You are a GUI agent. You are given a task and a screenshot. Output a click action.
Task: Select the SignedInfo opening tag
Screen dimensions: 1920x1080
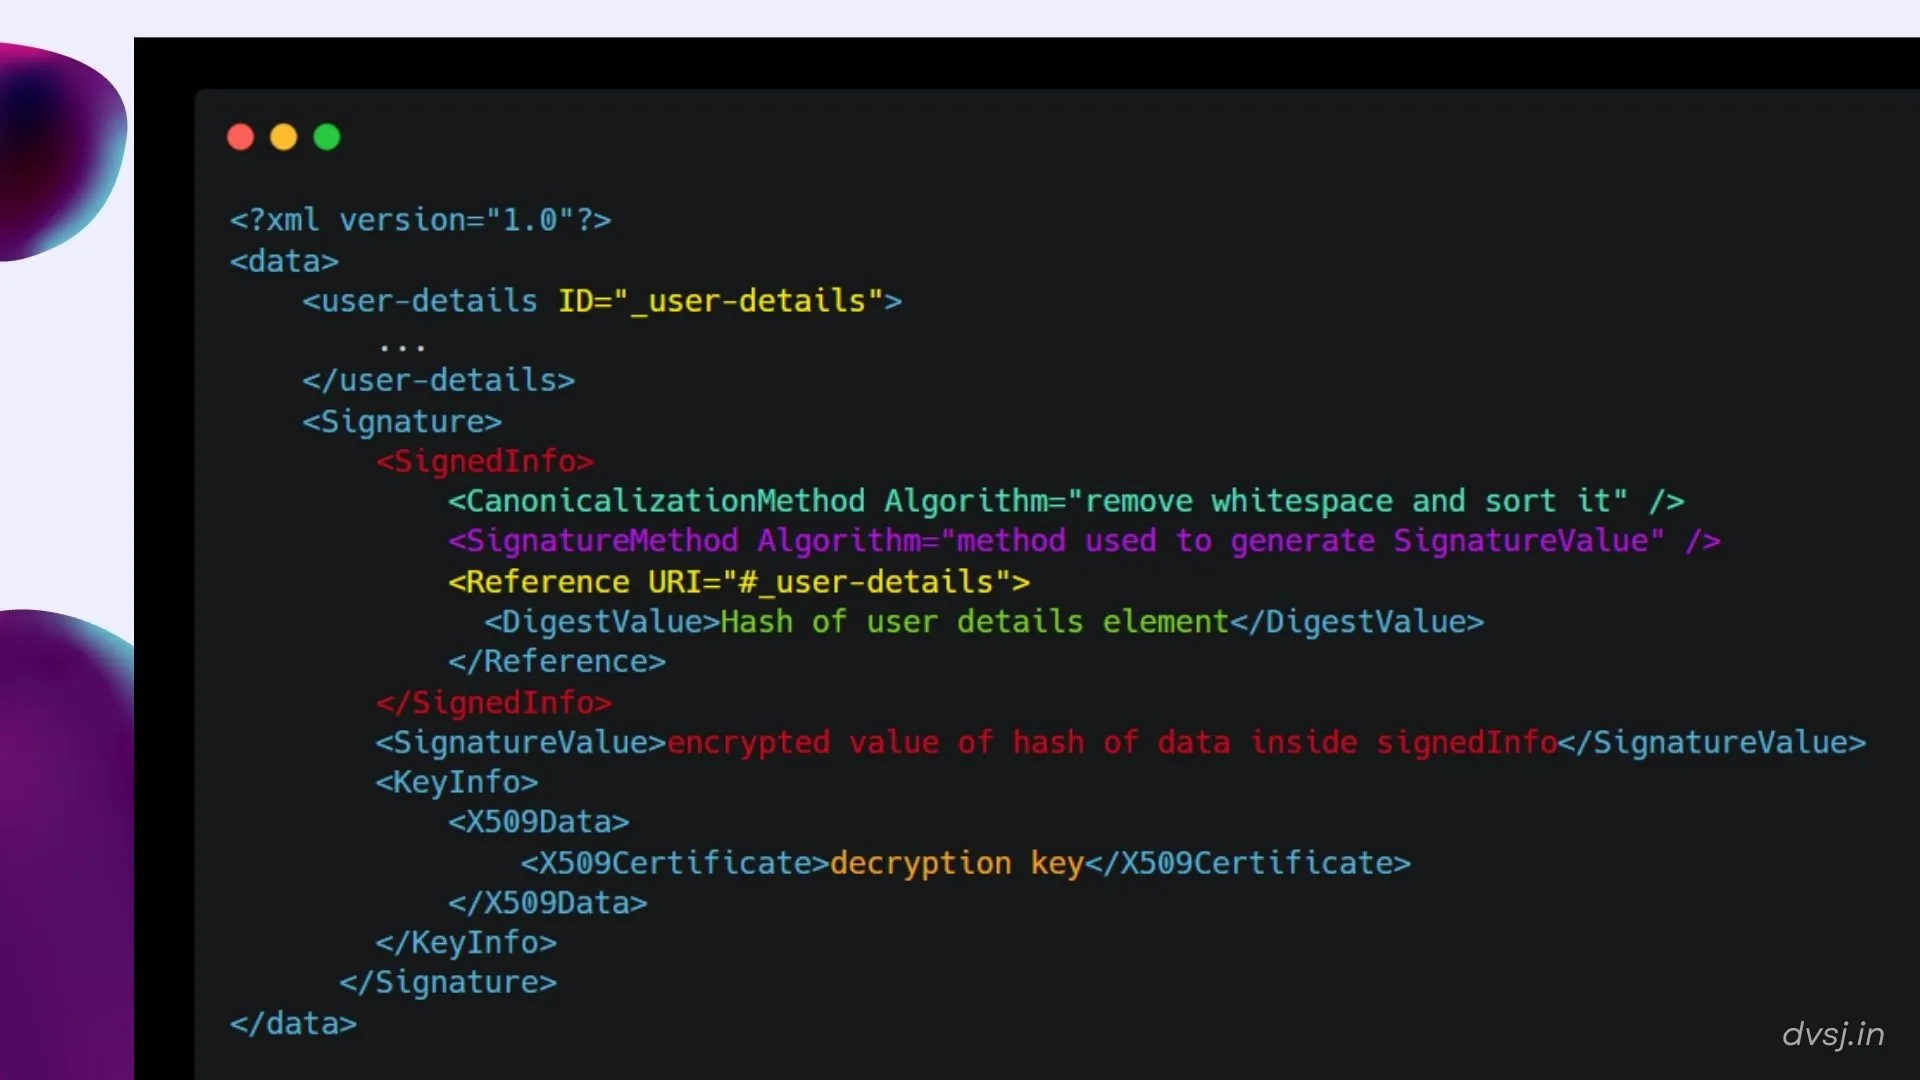coord(484,461)
